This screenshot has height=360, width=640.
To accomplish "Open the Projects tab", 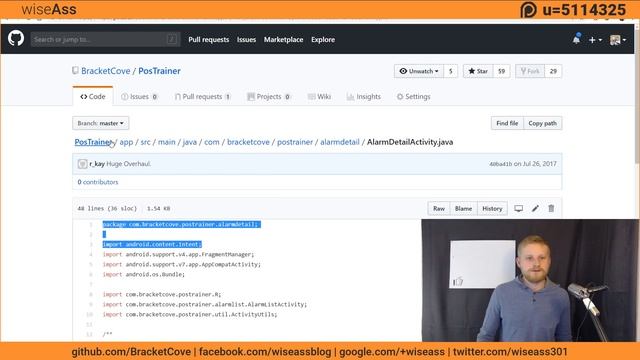I will coord(269,97).
